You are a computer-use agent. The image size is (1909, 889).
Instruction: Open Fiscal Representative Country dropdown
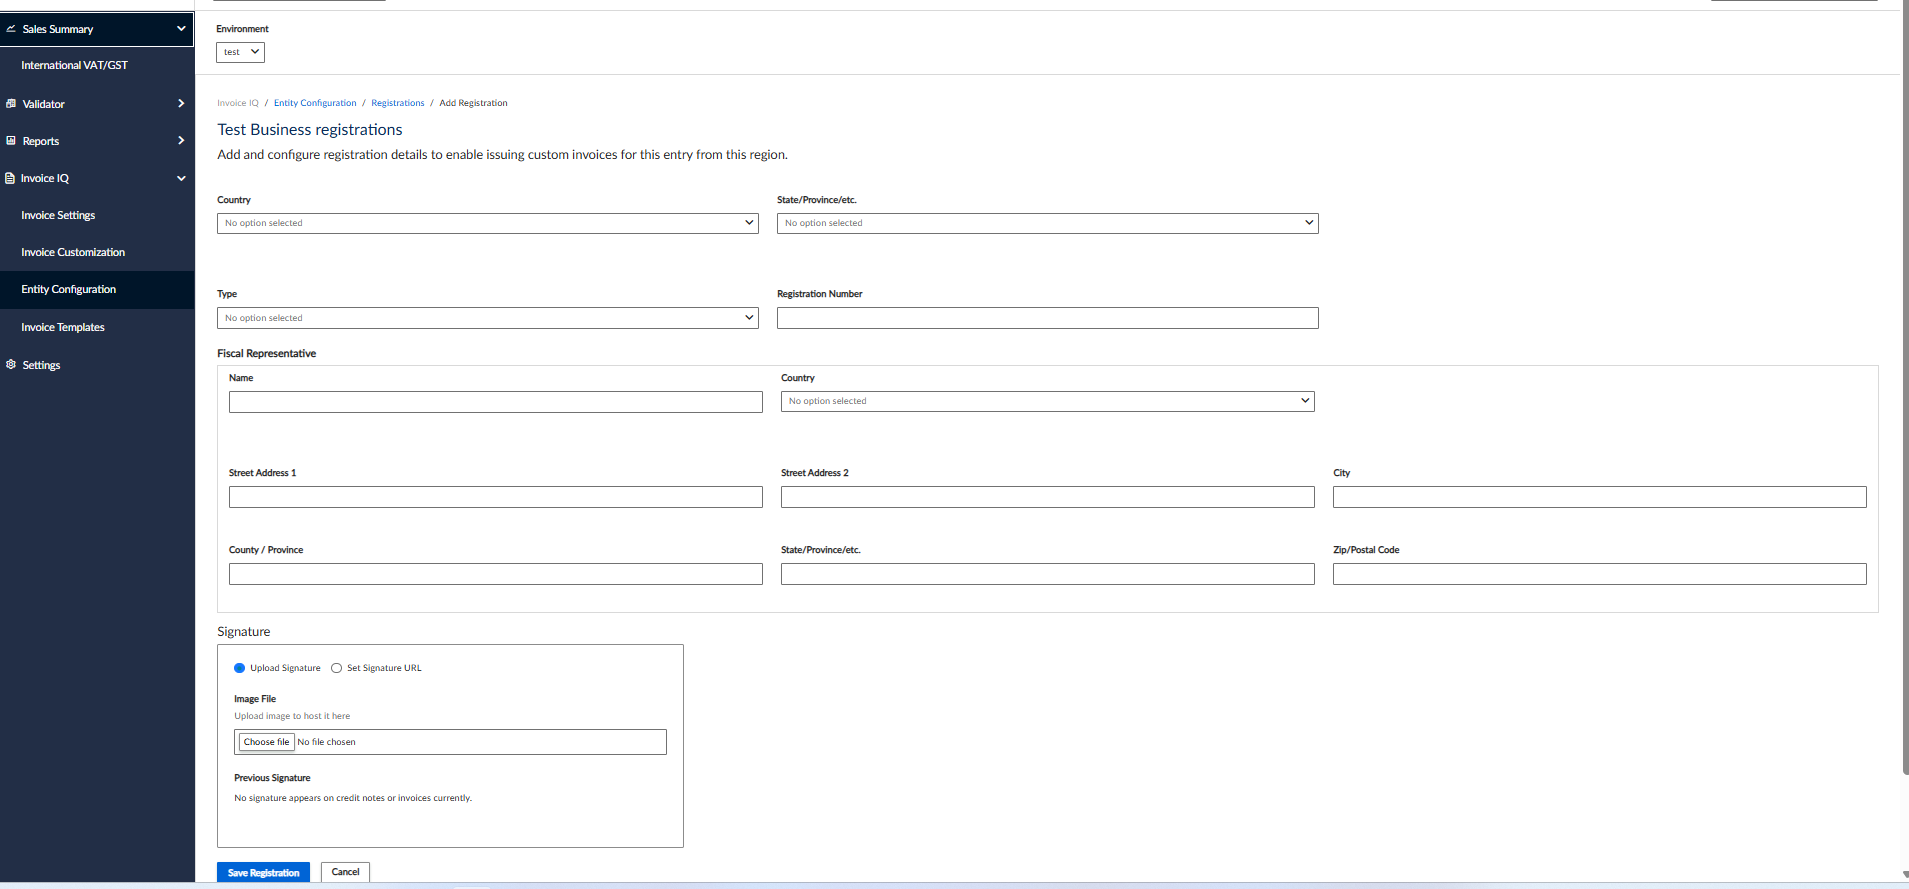(1047, 401)
